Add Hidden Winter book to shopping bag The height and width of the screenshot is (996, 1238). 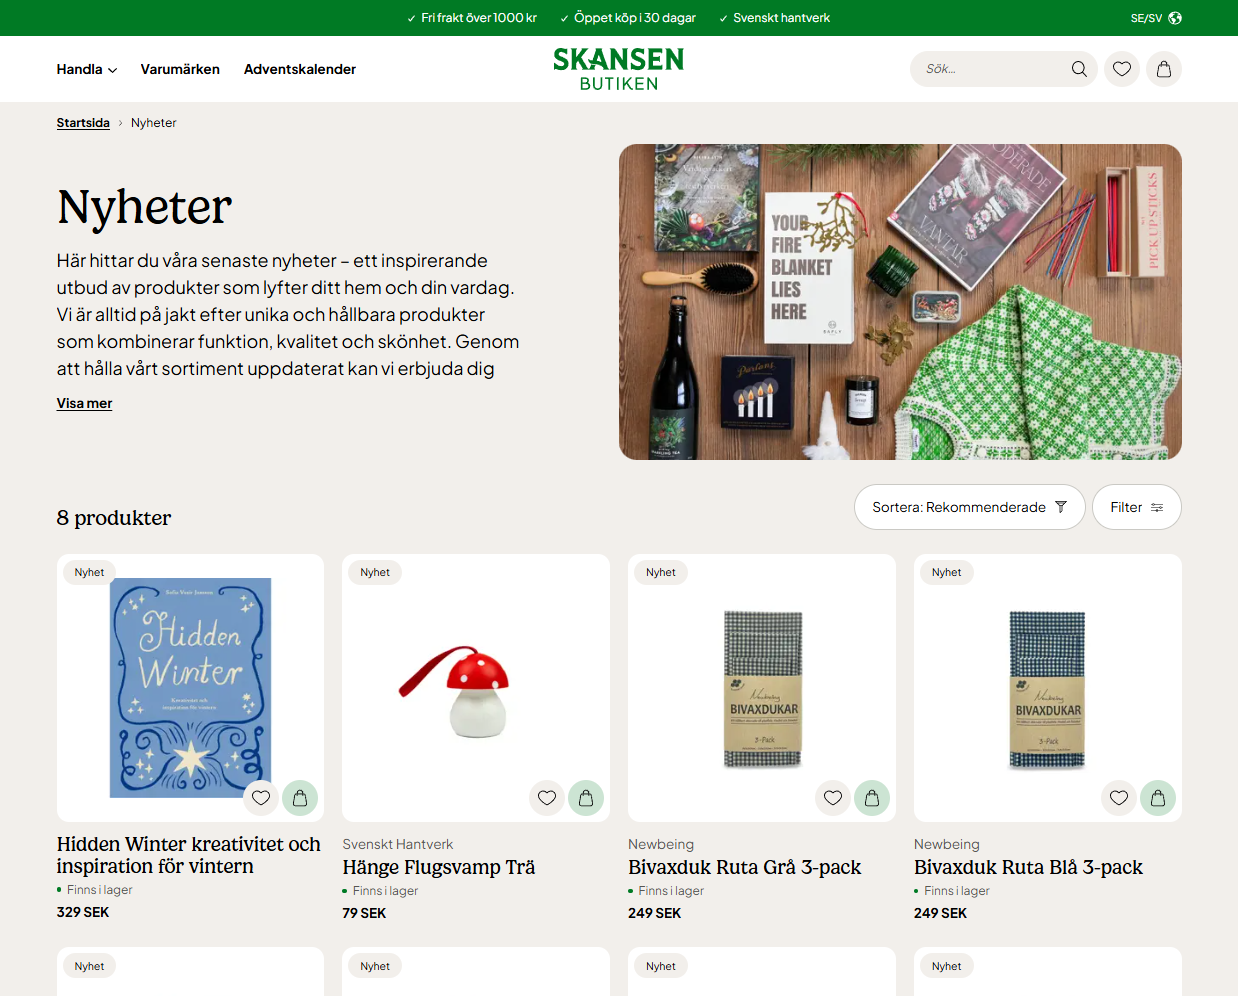click(x=300, y=798)
